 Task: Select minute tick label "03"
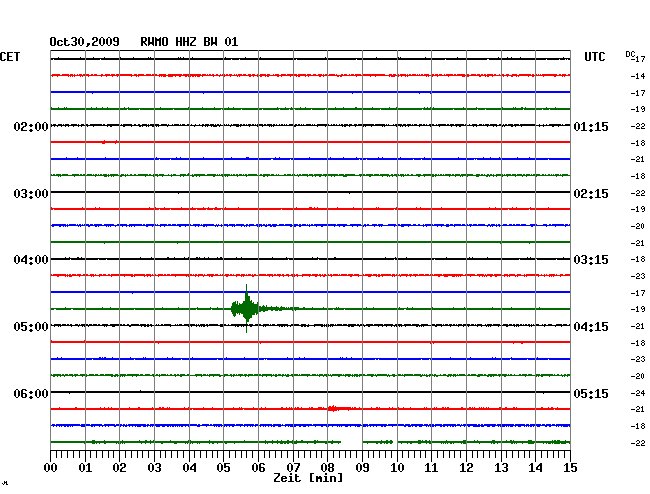[154, 467]
